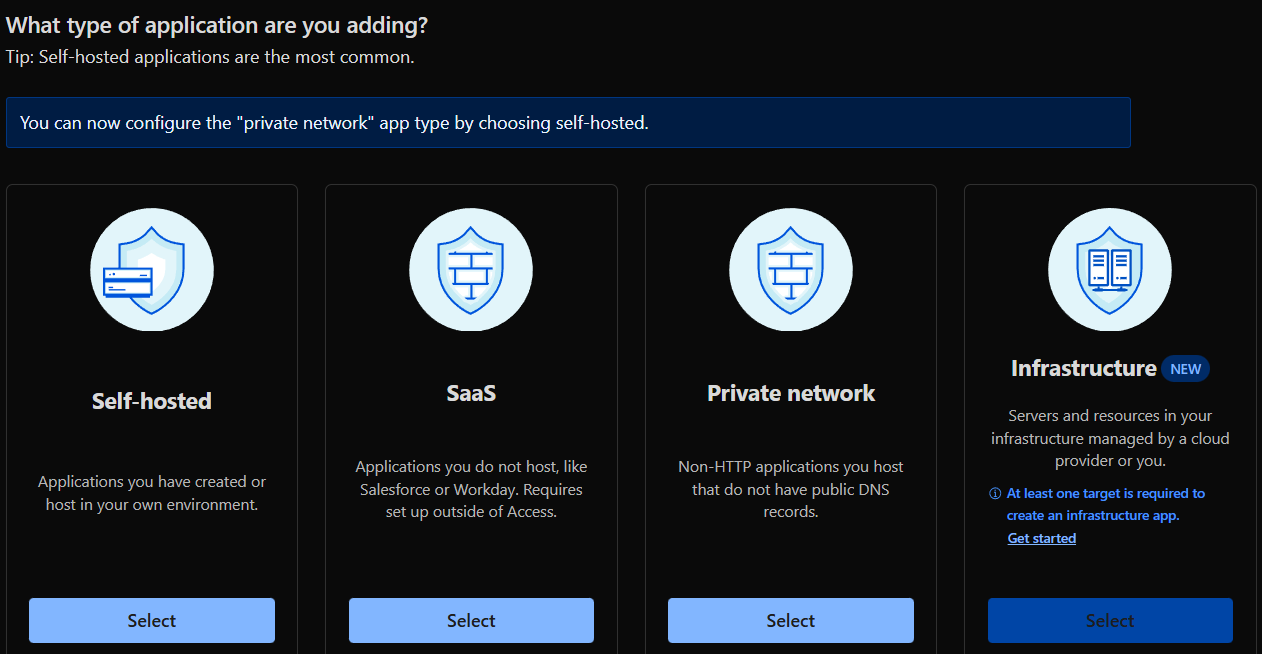The height and width of the screenshot is (654, 1262).
Task: Open the Get started link
Action: [1042, 538]
